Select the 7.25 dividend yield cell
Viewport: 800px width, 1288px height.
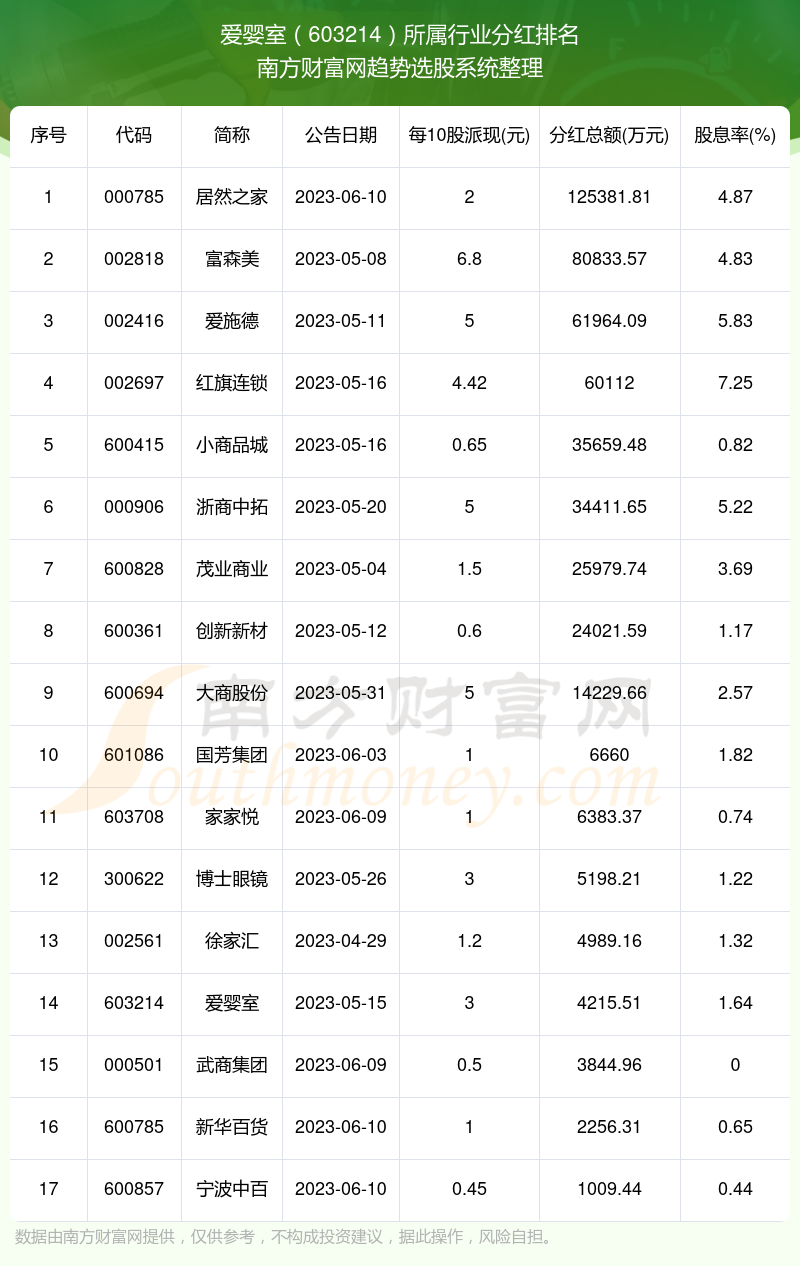pos(734,383)
